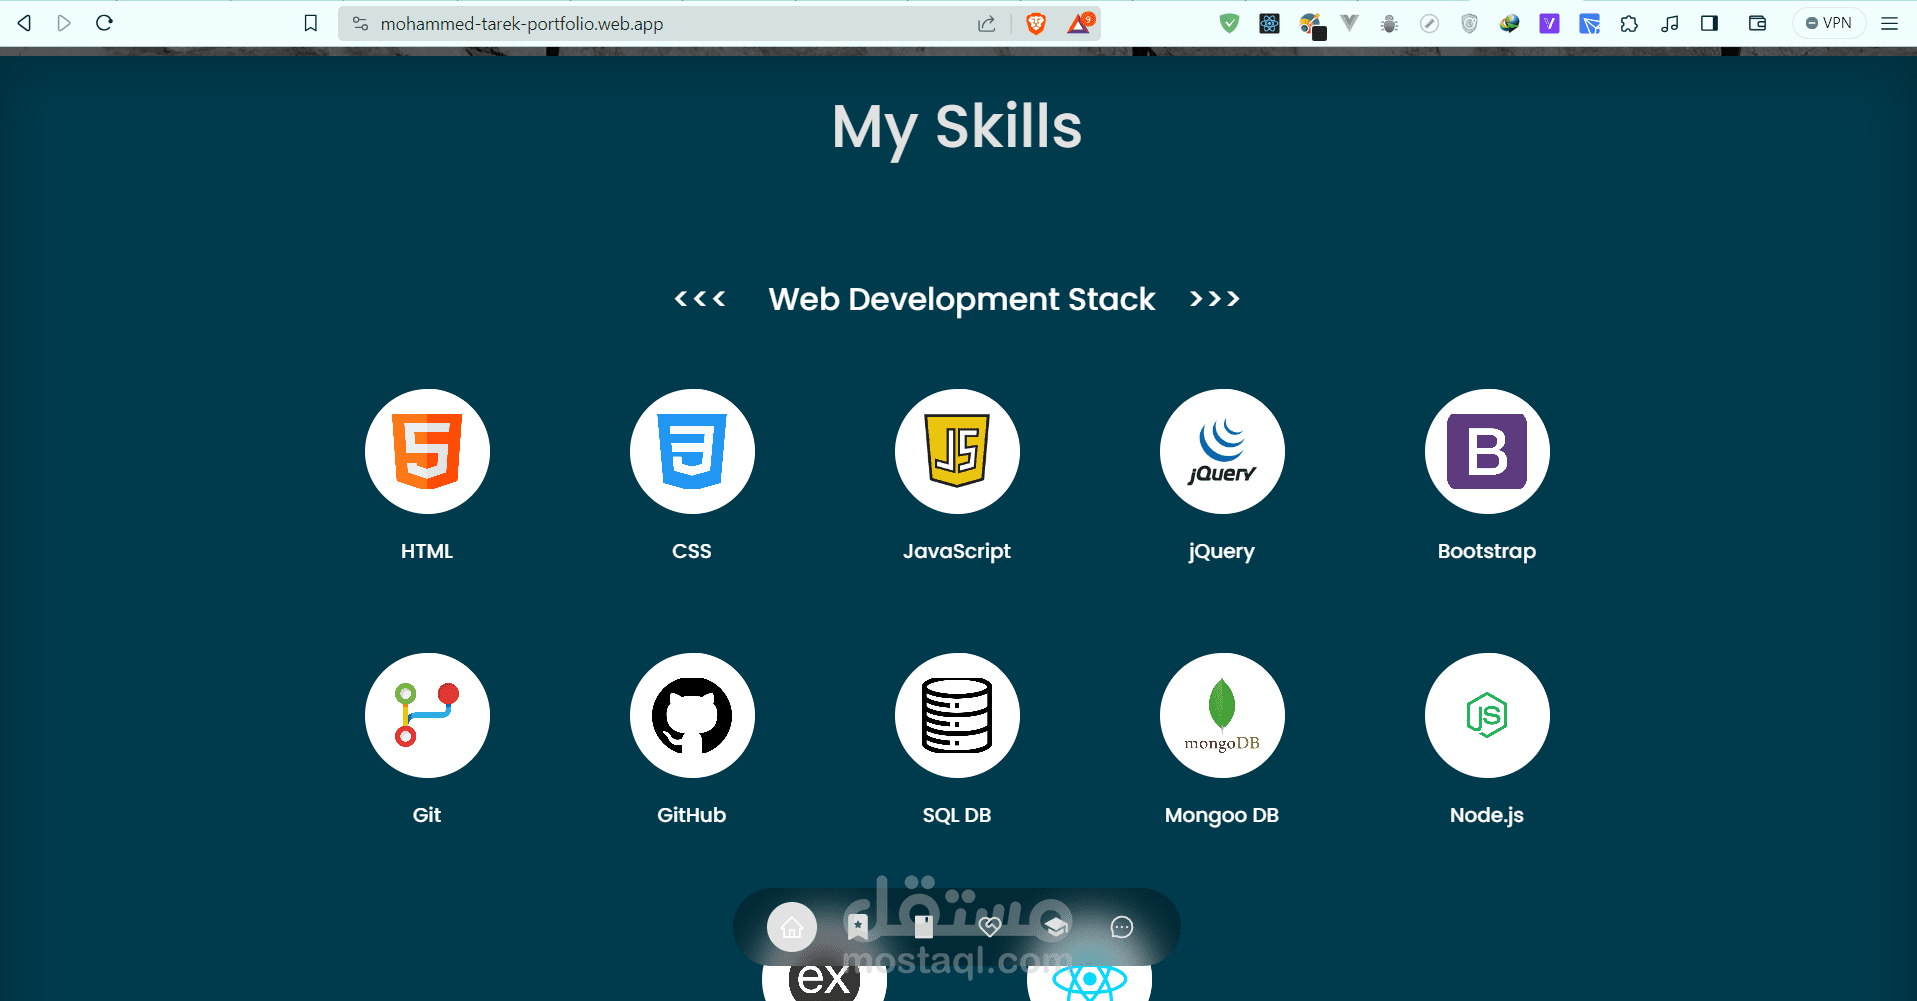Reload the portfolio page
Screen dimensions: 1917x1001
[x=104, y=23]
